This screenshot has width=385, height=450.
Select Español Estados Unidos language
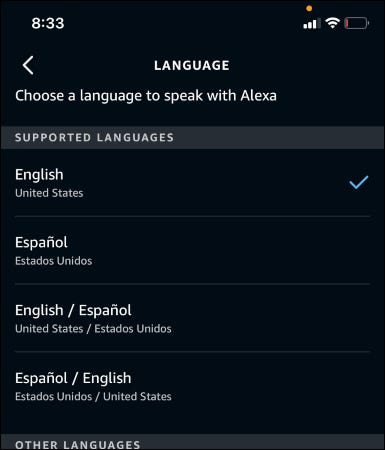(x=192, y=250)
